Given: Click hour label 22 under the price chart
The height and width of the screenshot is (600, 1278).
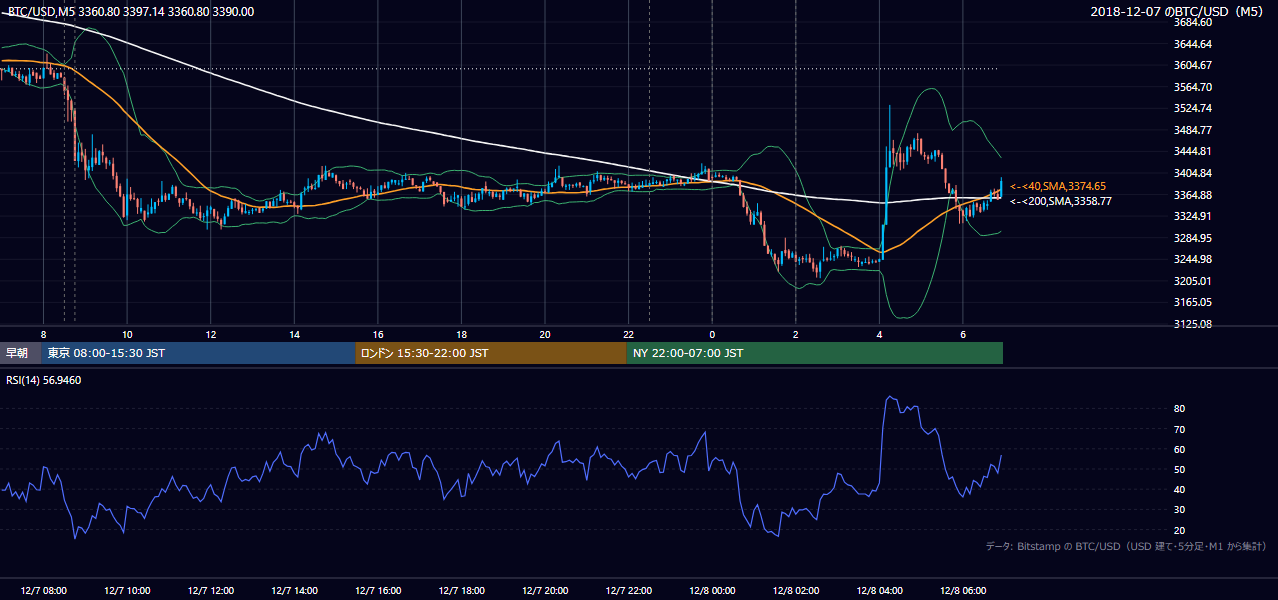Looking at the screenshot, I should point(628,333).
